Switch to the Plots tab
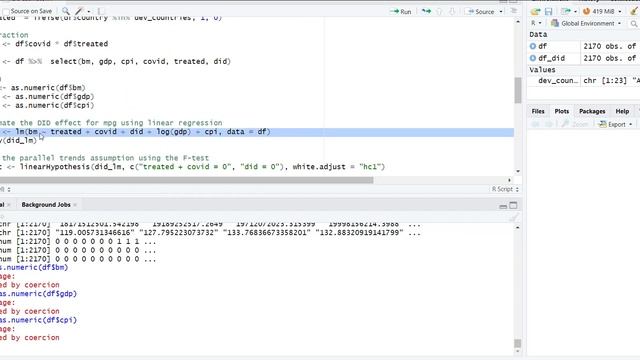This screenshot has width=640, height=360. (562, 111)
